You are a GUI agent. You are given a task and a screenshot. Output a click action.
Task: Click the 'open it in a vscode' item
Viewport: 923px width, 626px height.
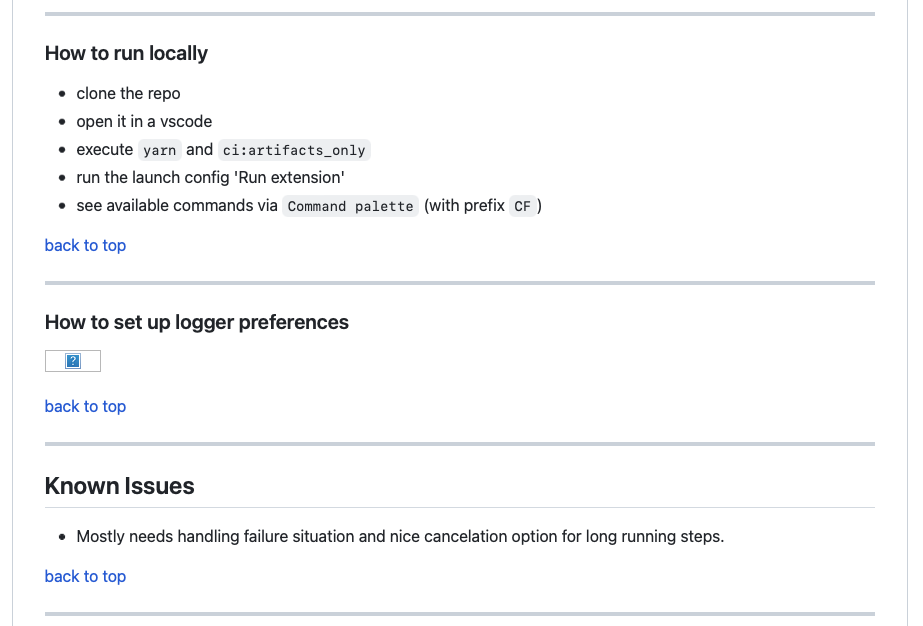point(144,122)
